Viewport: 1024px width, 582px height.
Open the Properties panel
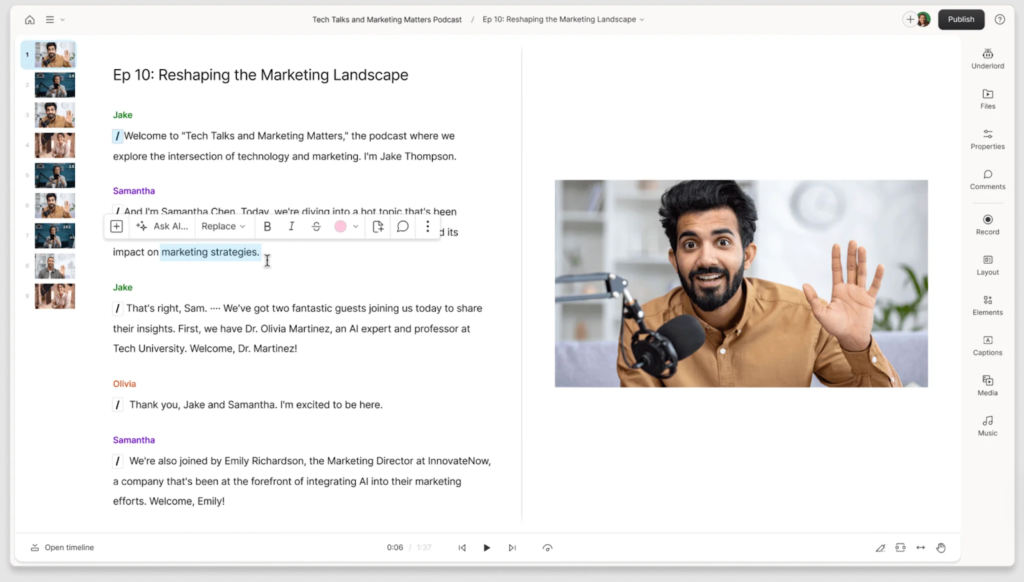coord(987,139)
